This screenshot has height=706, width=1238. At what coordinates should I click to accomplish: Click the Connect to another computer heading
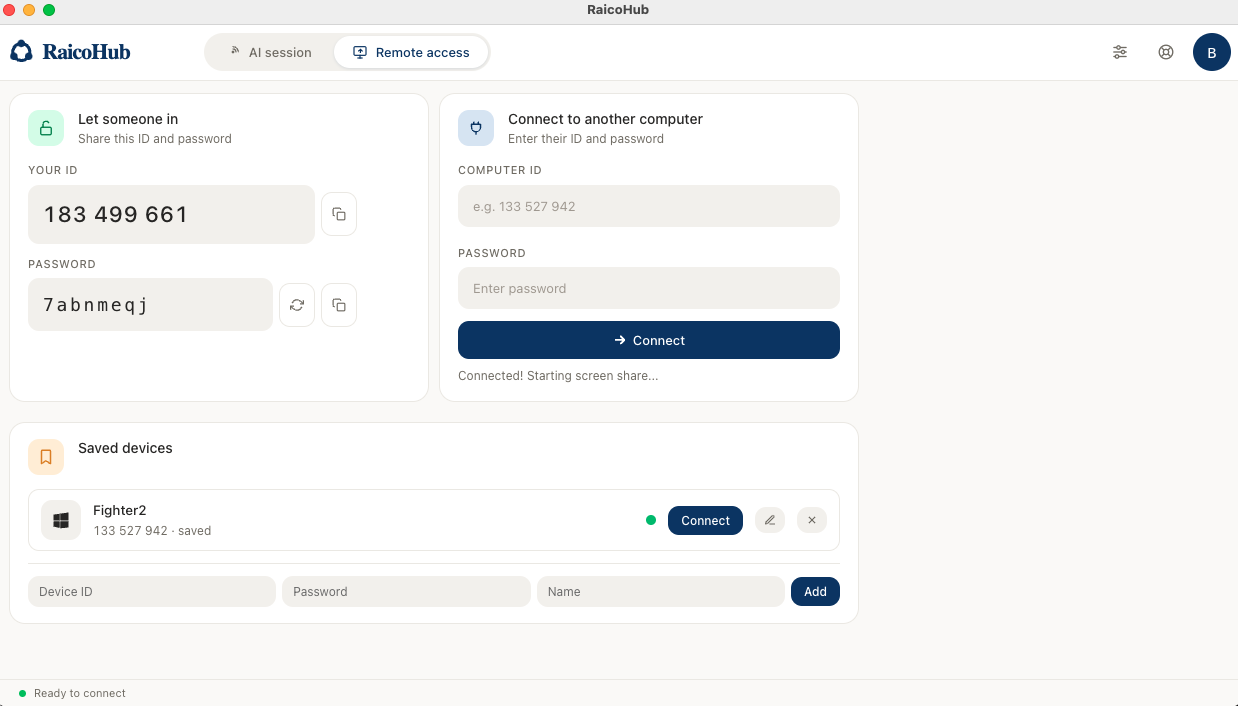click(x=605, y=119)
